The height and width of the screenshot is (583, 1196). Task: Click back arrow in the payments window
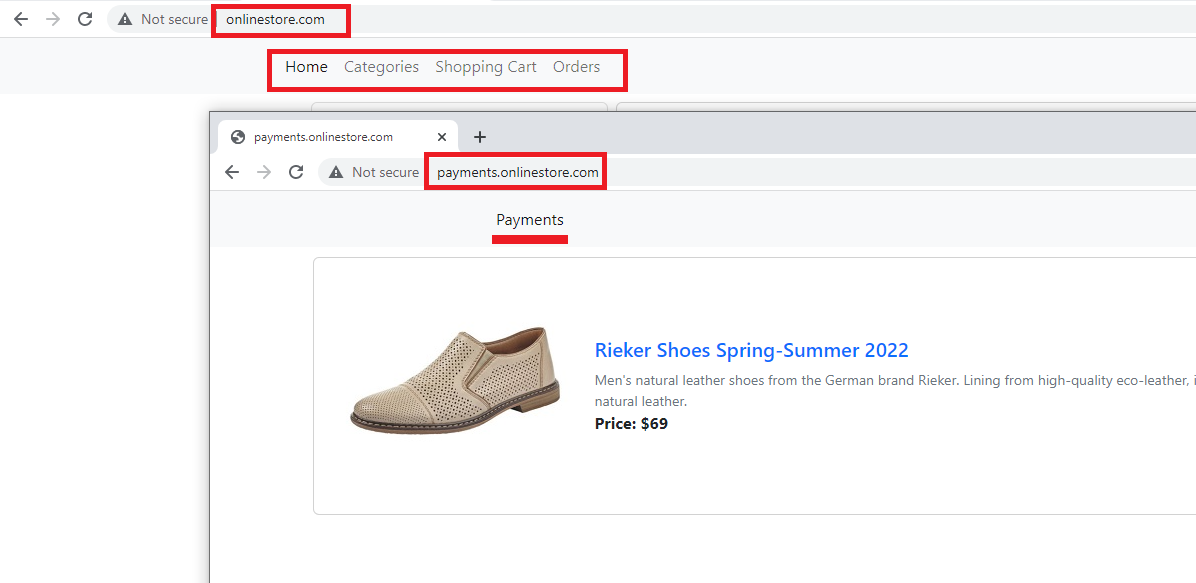tap(232, 172)
